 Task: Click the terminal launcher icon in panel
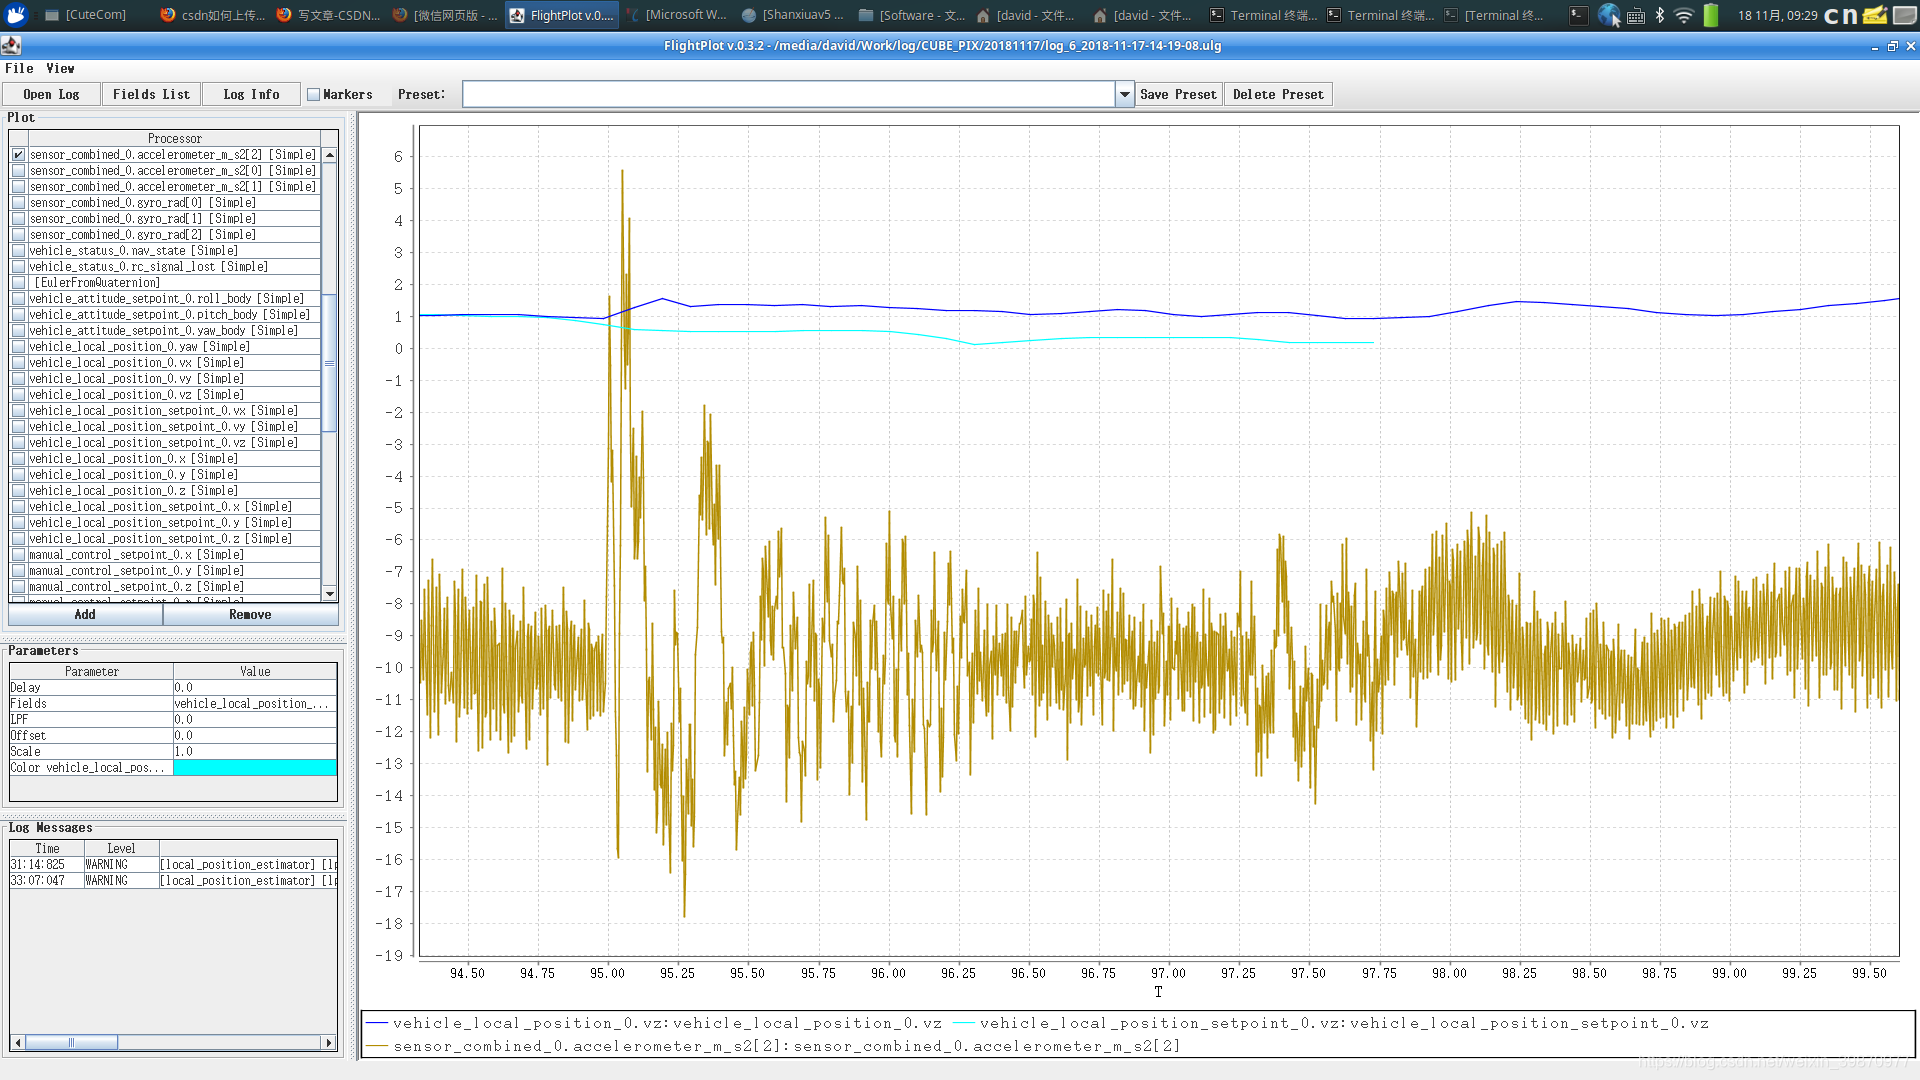tap(1578, 15)
